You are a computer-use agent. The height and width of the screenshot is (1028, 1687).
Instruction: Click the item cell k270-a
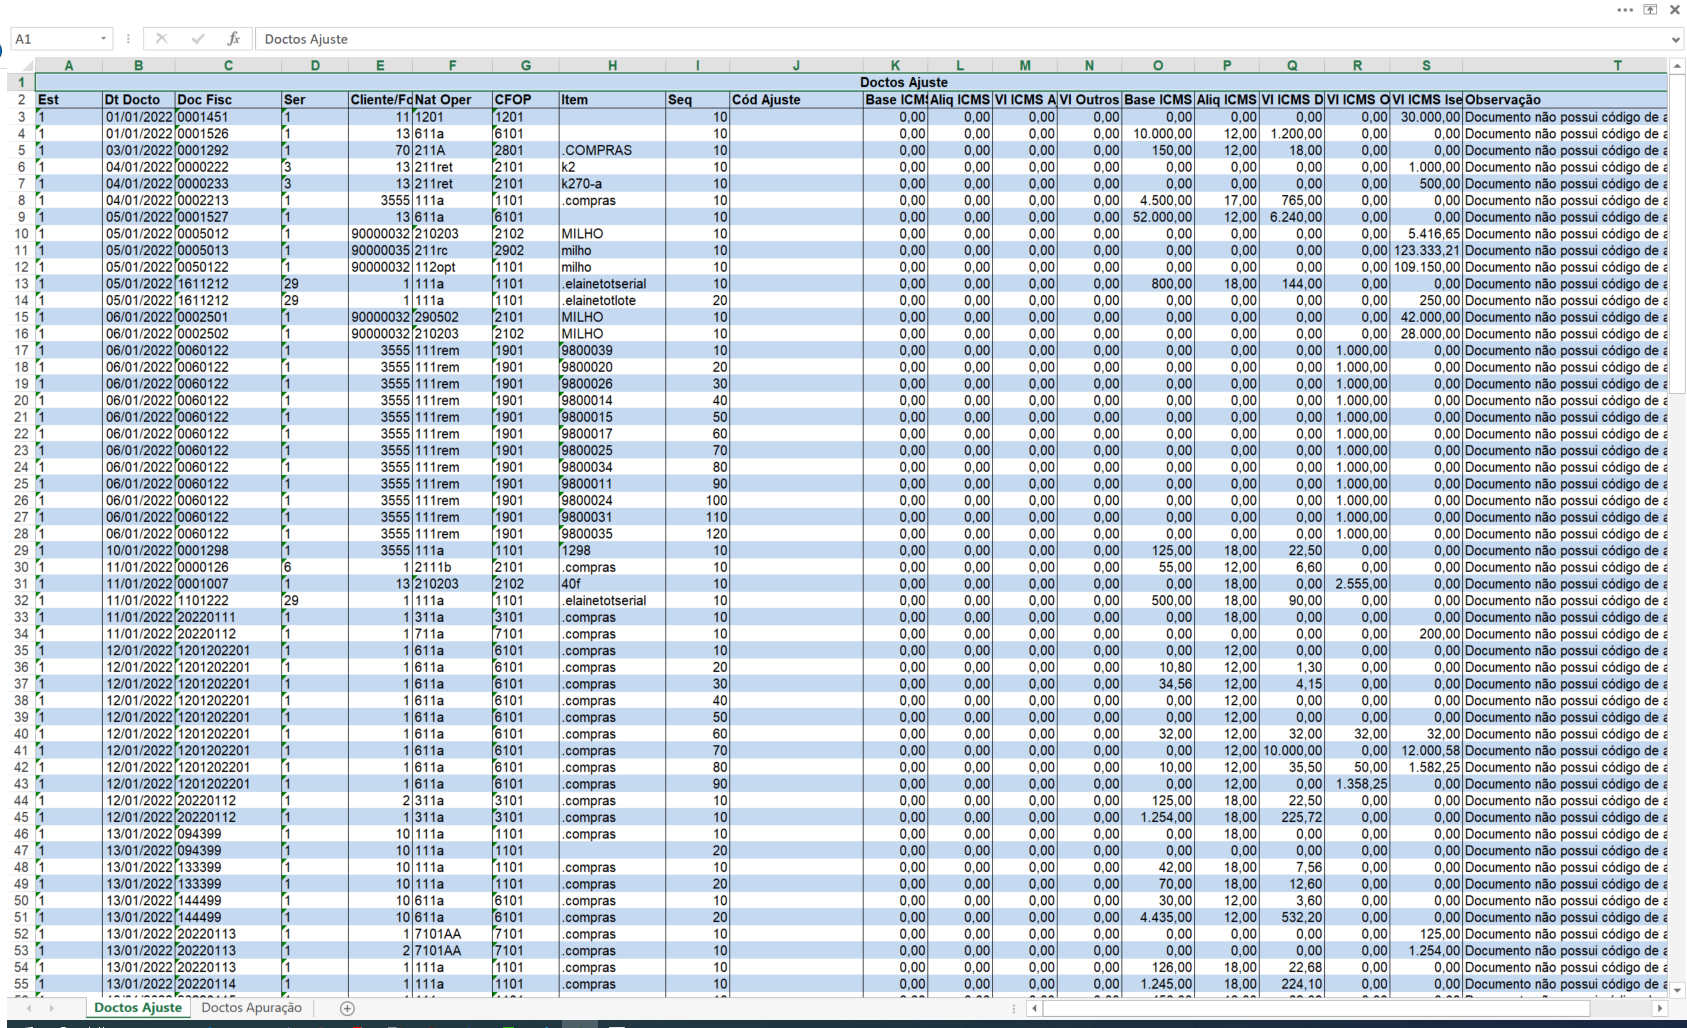(612, 184)
